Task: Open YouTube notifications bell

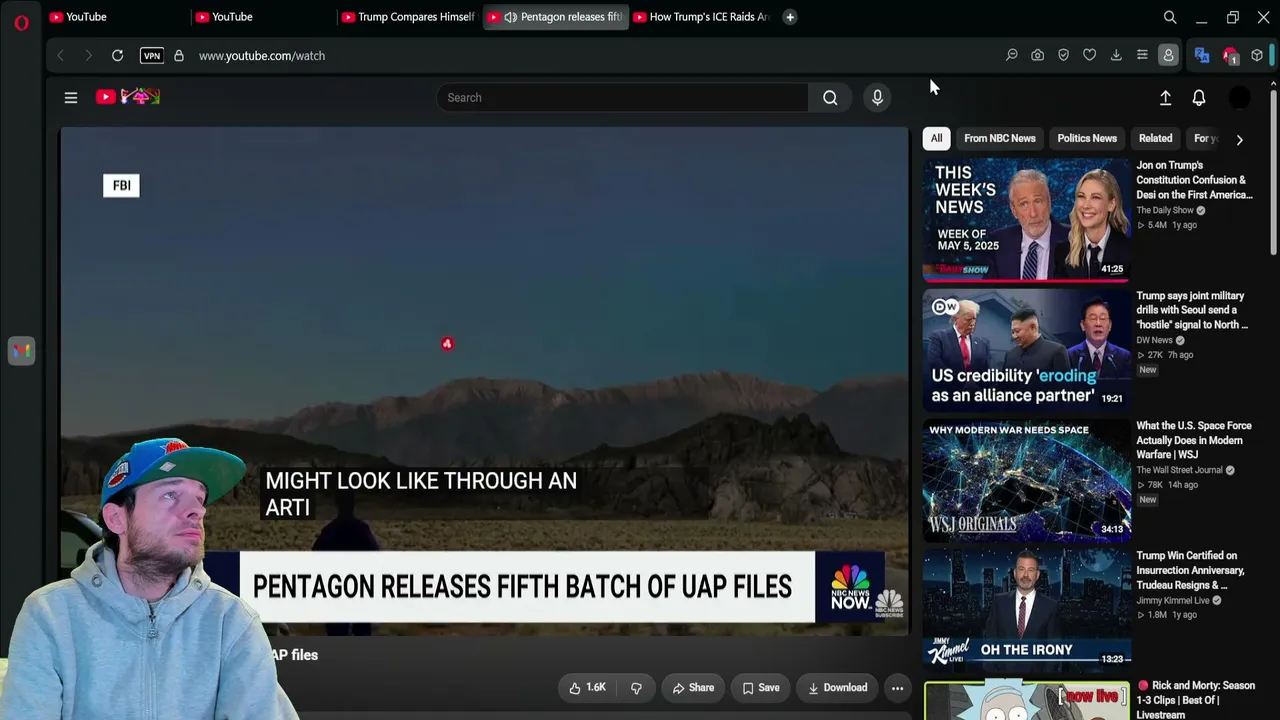Action: pyautogui.click(x=1199, y=98)
